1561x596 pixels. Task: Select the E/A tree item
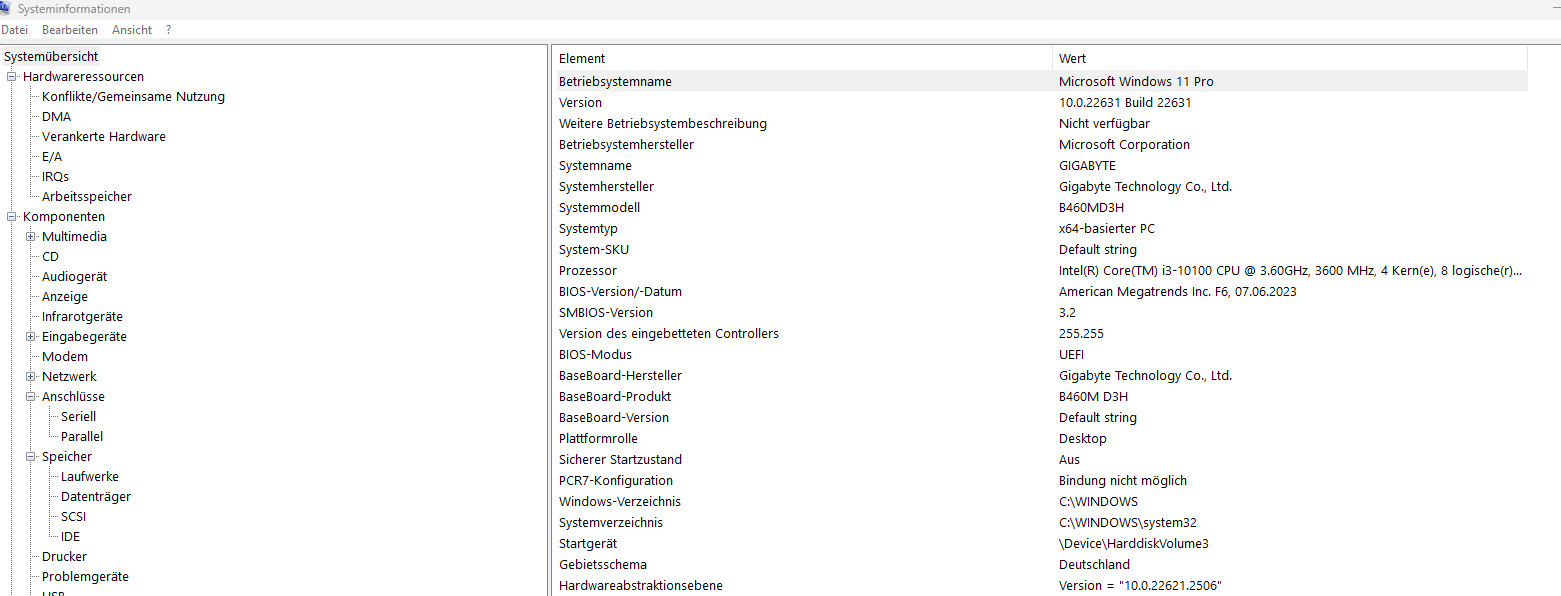coord(52,157)
